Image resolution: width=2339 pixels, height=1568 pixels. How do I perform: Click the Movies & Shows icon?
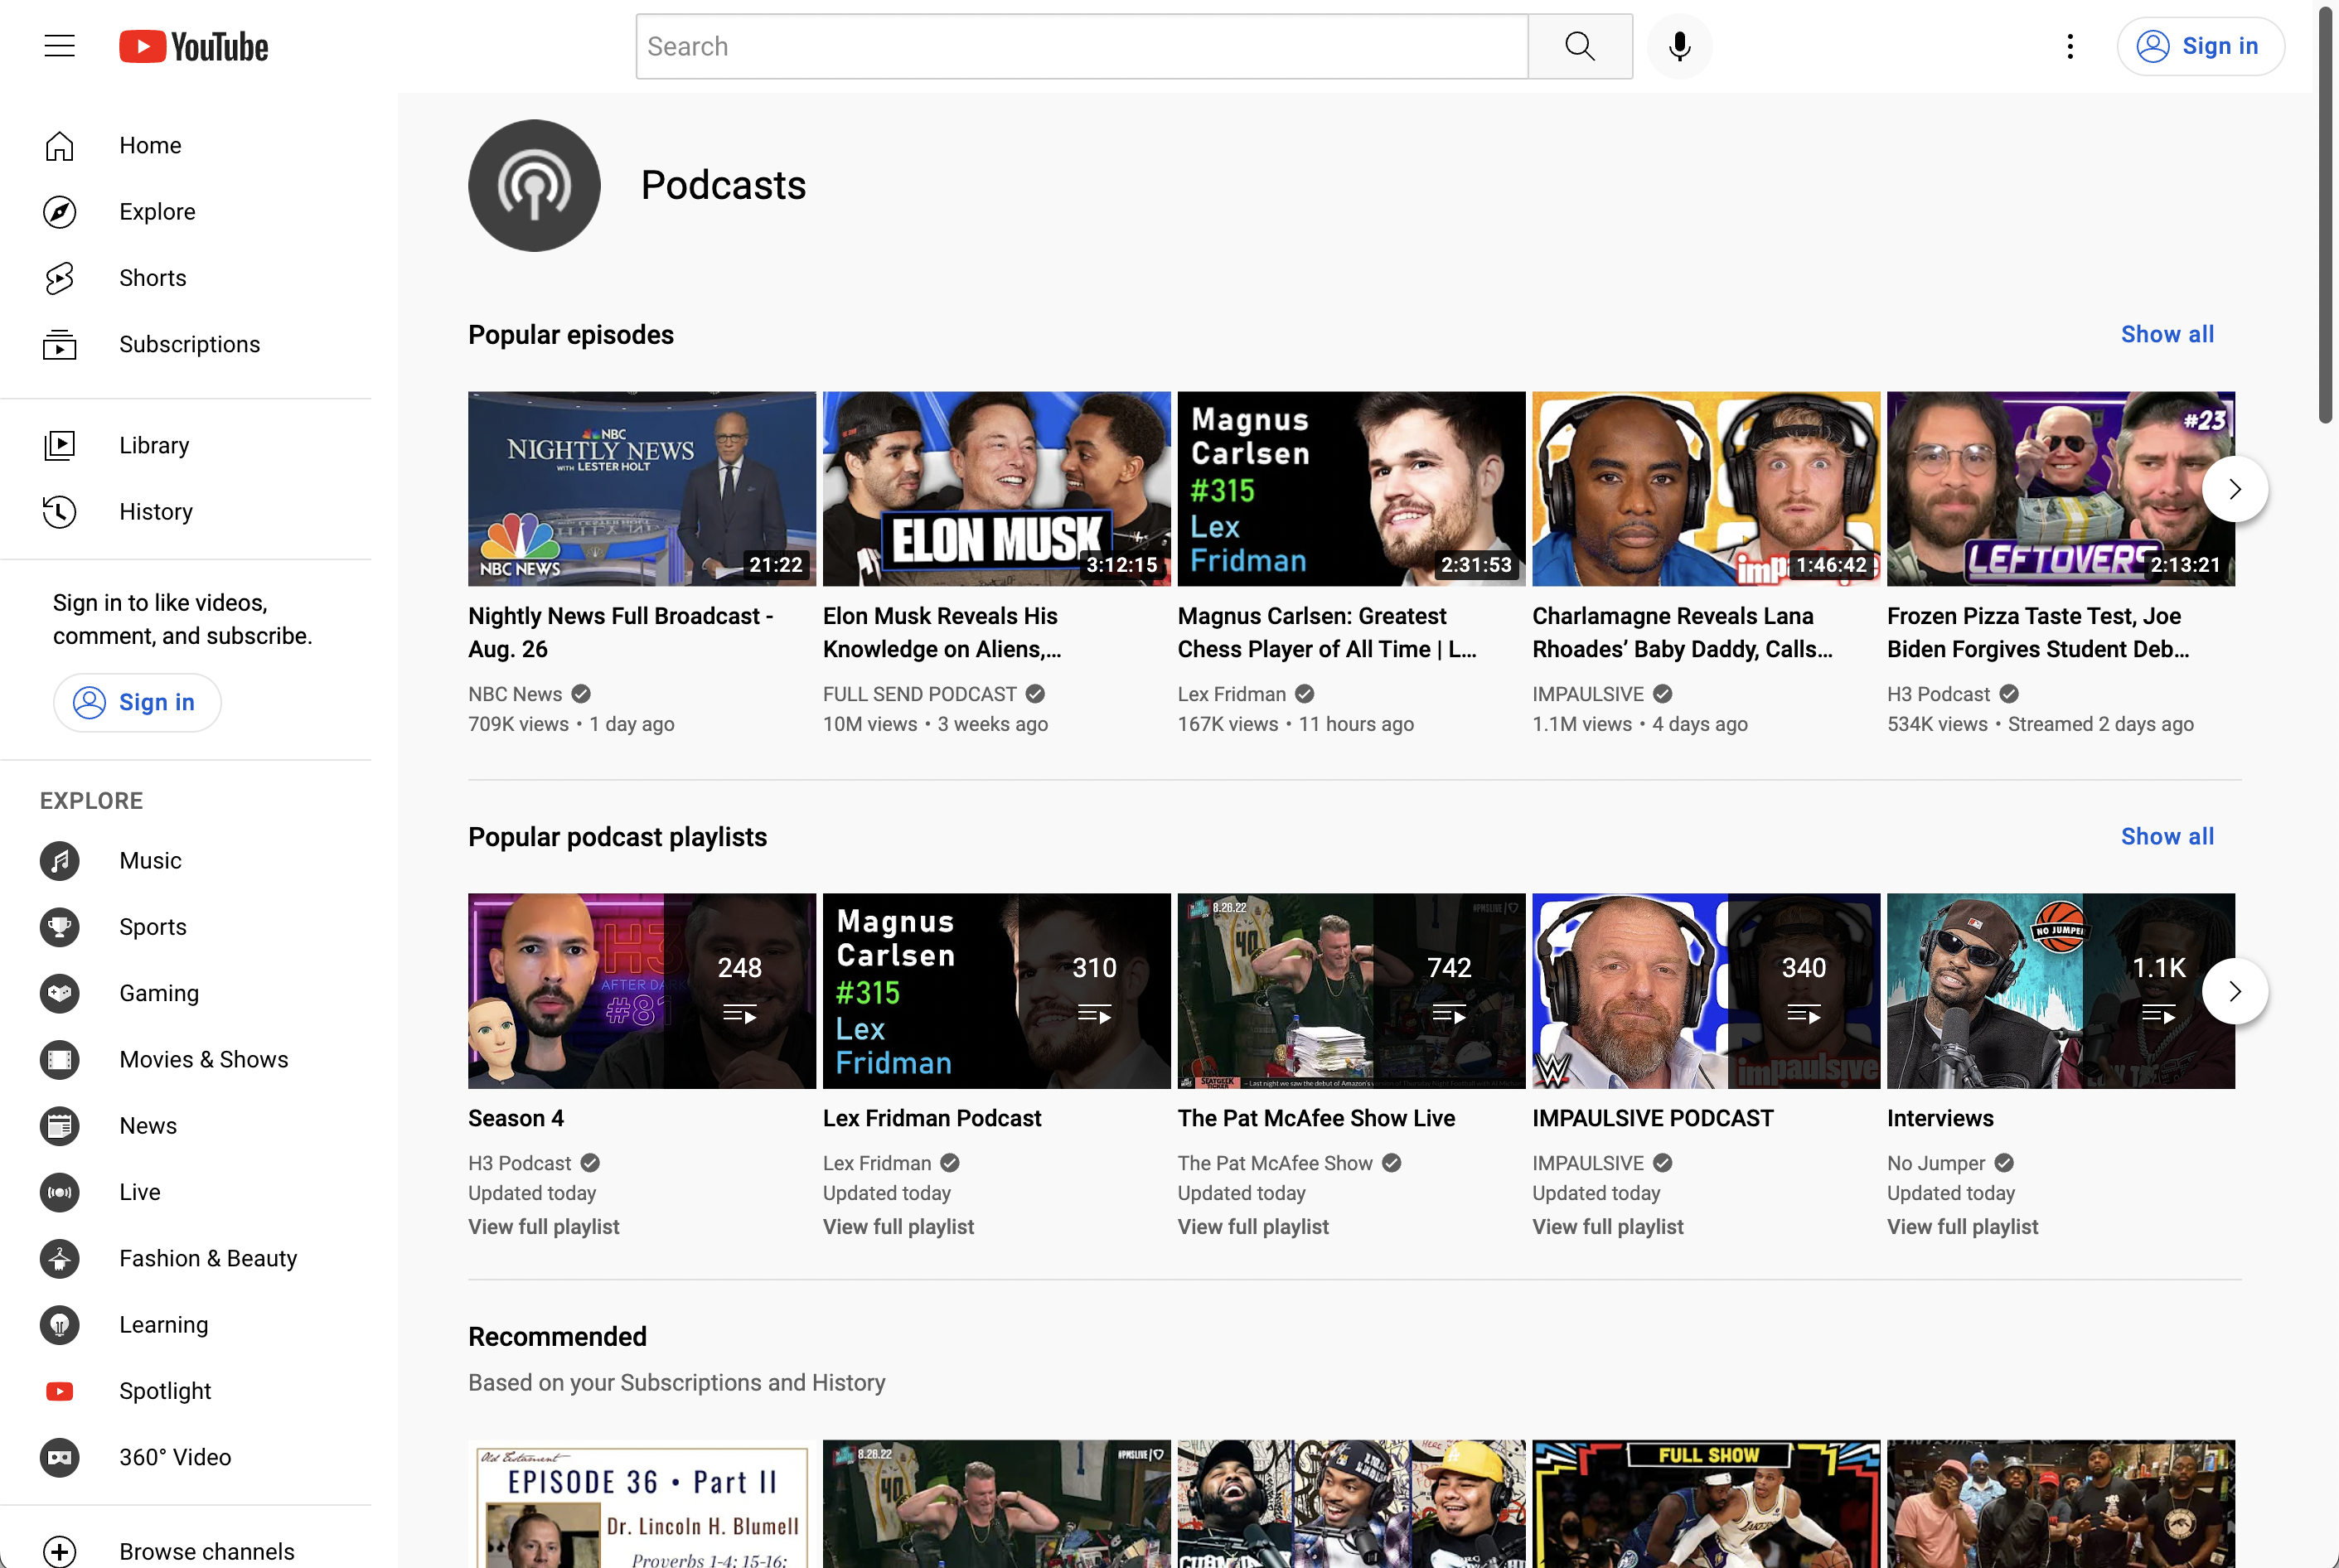[60, 1059]
